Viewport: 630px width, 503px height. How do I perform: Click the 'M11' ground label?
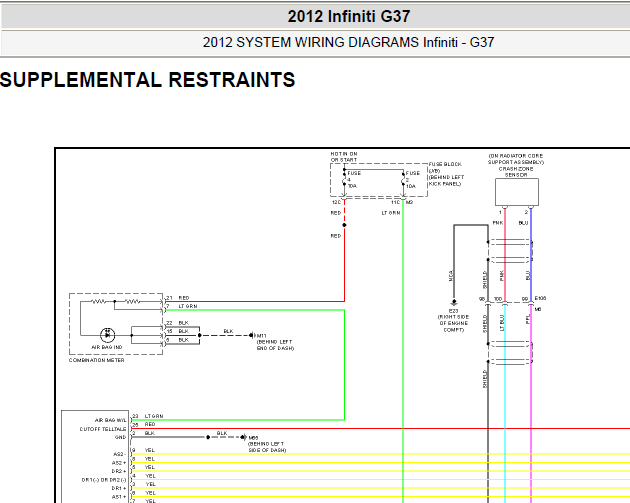[261, 335]
